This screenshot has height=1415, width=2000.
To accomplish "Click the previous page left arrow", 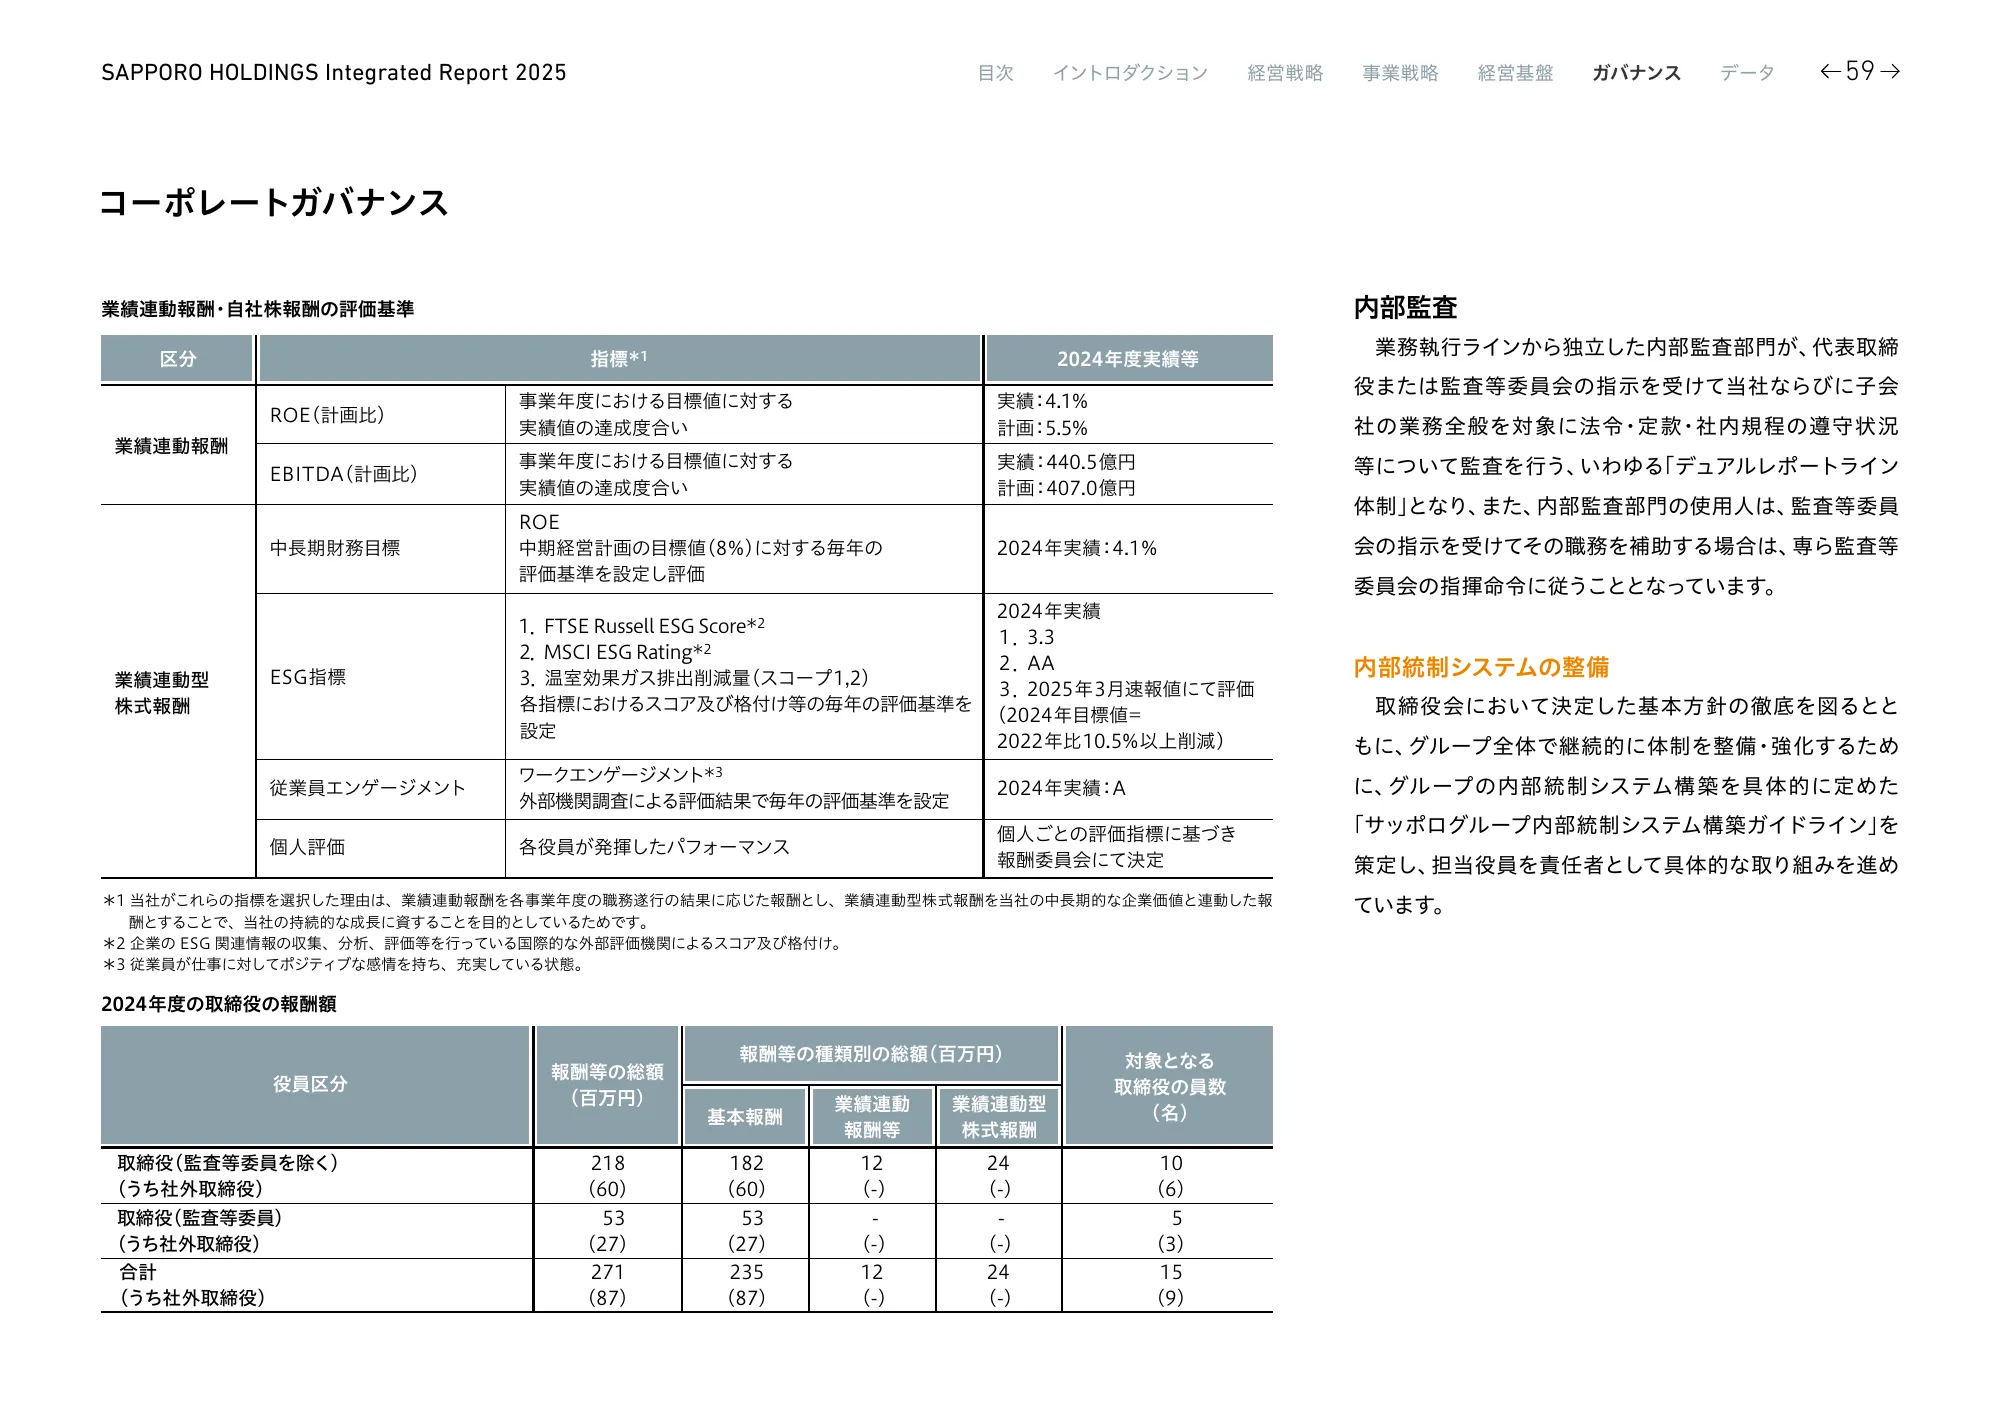I will point(1830,71).
